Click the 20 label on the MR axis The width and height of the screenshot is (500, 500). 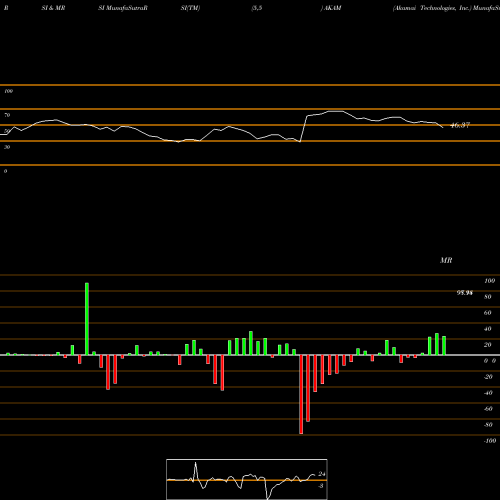(488, 345)
